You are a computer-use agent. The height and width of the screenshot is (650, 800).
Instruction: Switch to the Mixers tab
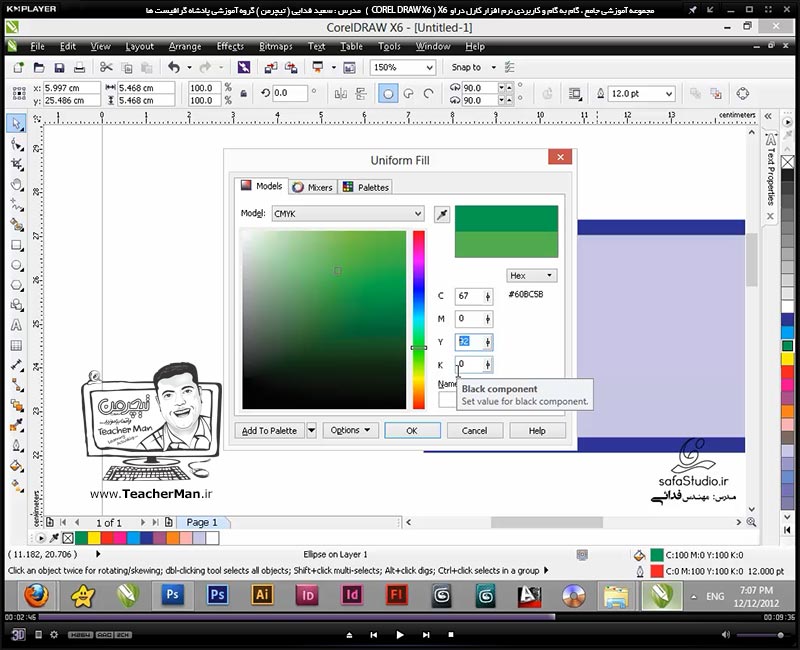[x=312, y=187]
